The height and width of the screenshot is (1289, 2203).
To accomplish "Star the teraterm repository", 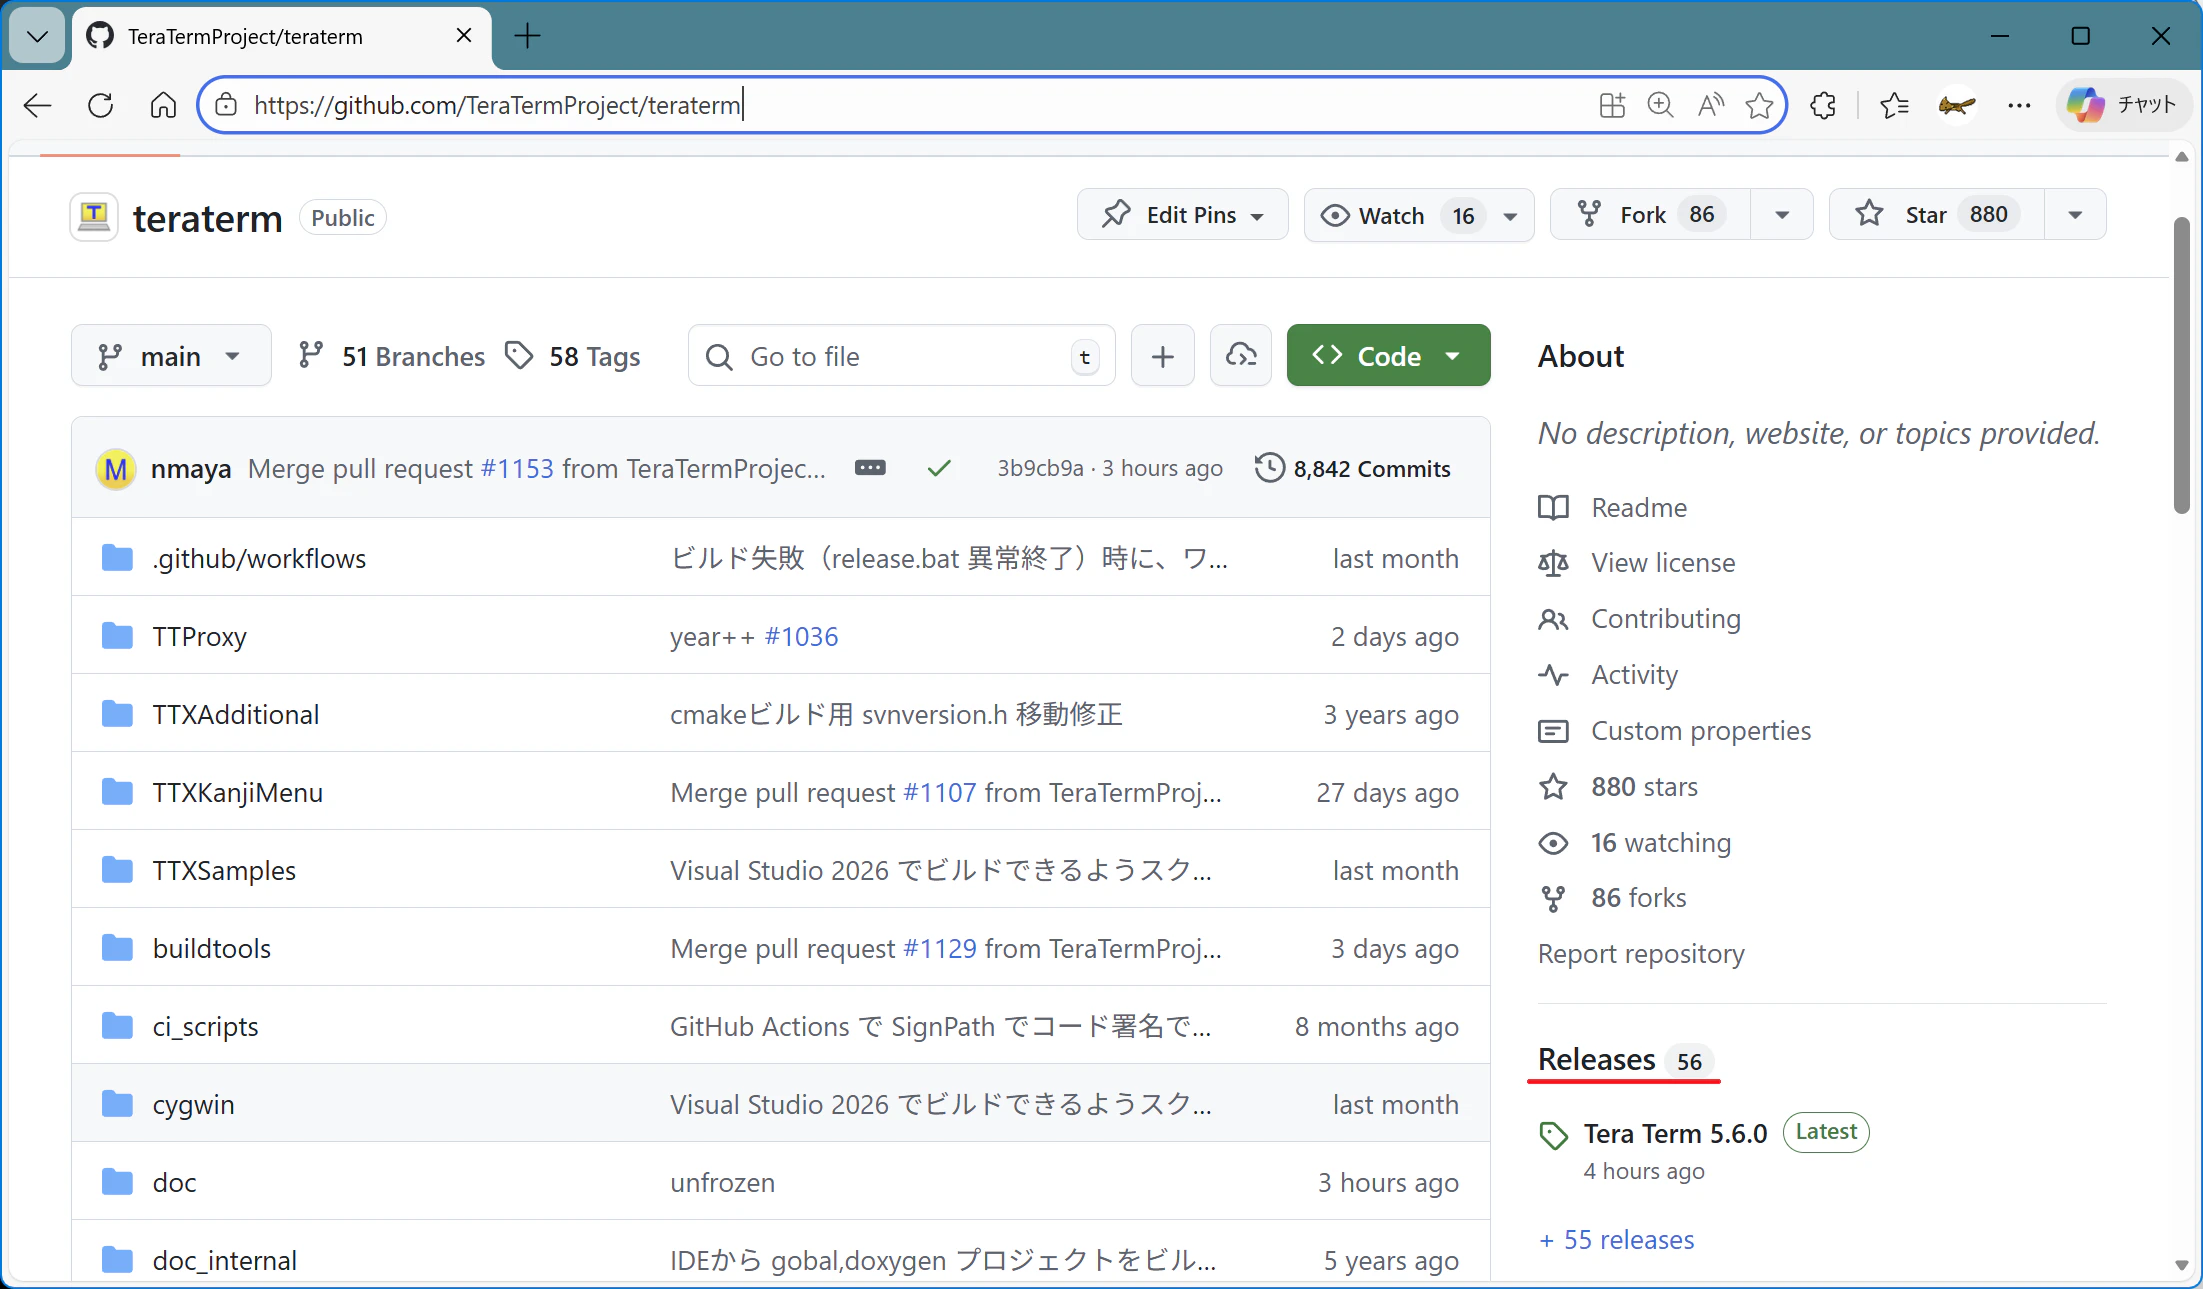I will 1924,215.
